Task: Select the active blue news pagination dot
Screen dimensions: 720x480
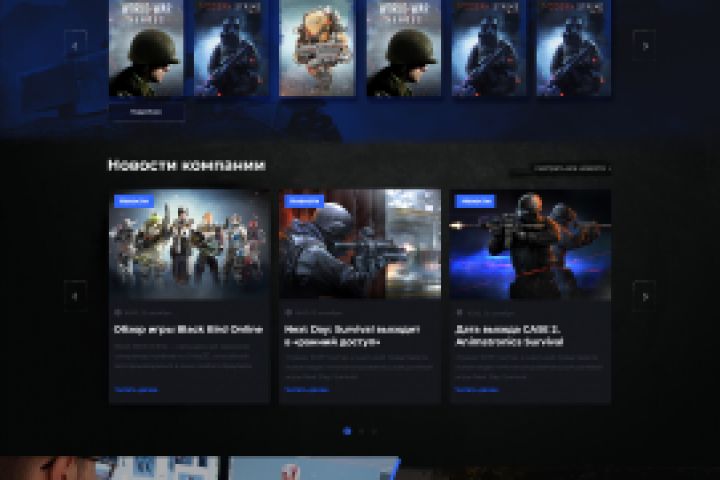Action: [347, 431]
